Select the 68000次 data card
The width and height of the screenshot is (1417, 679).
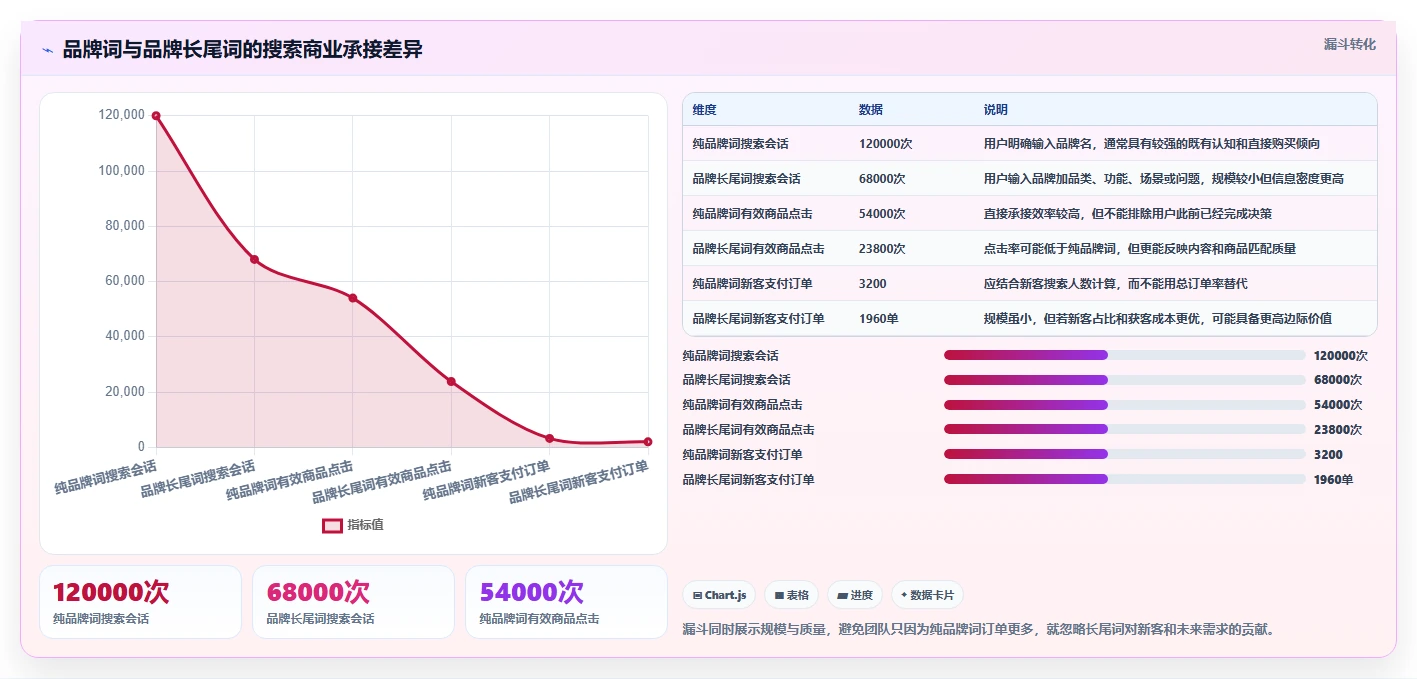click(x=353, y=602)
